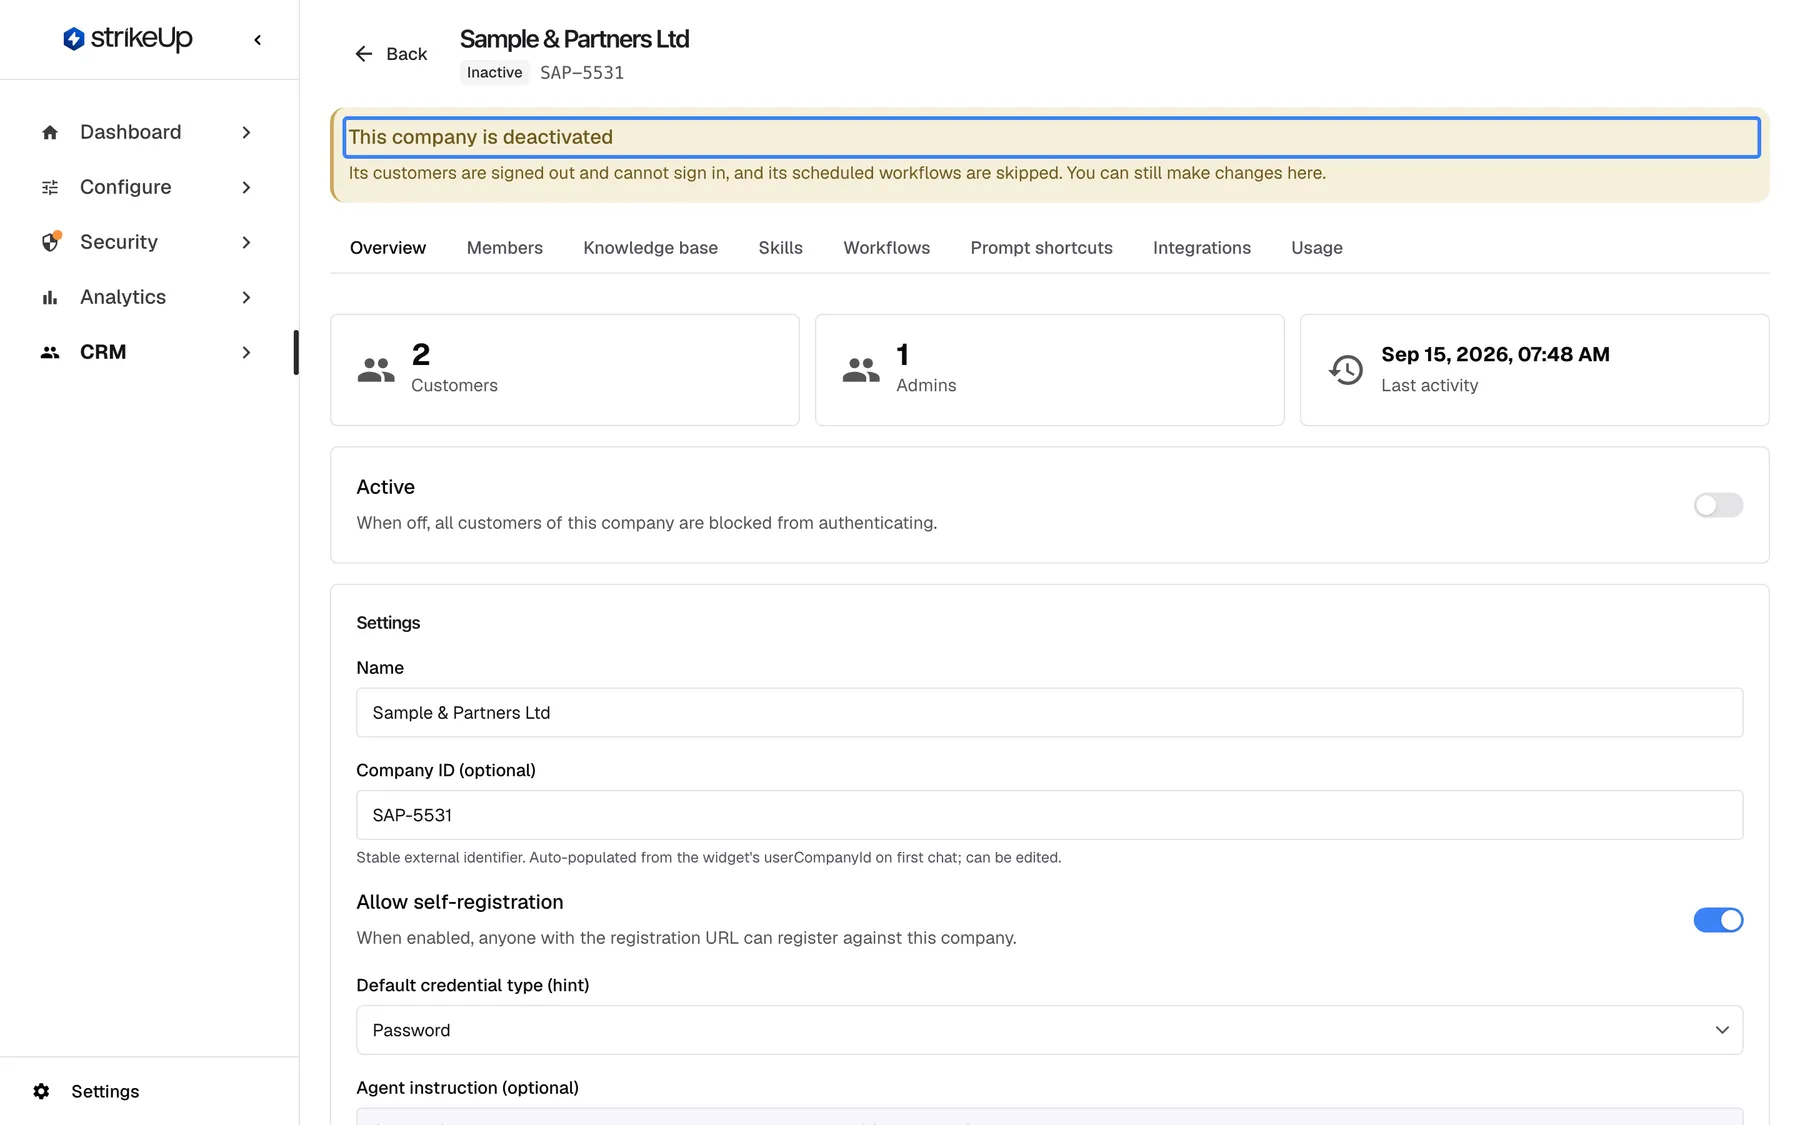The width and height of the screenshot is (1800, 1125).
Task: Click the Name input field
Action: tap(1049, 713)
